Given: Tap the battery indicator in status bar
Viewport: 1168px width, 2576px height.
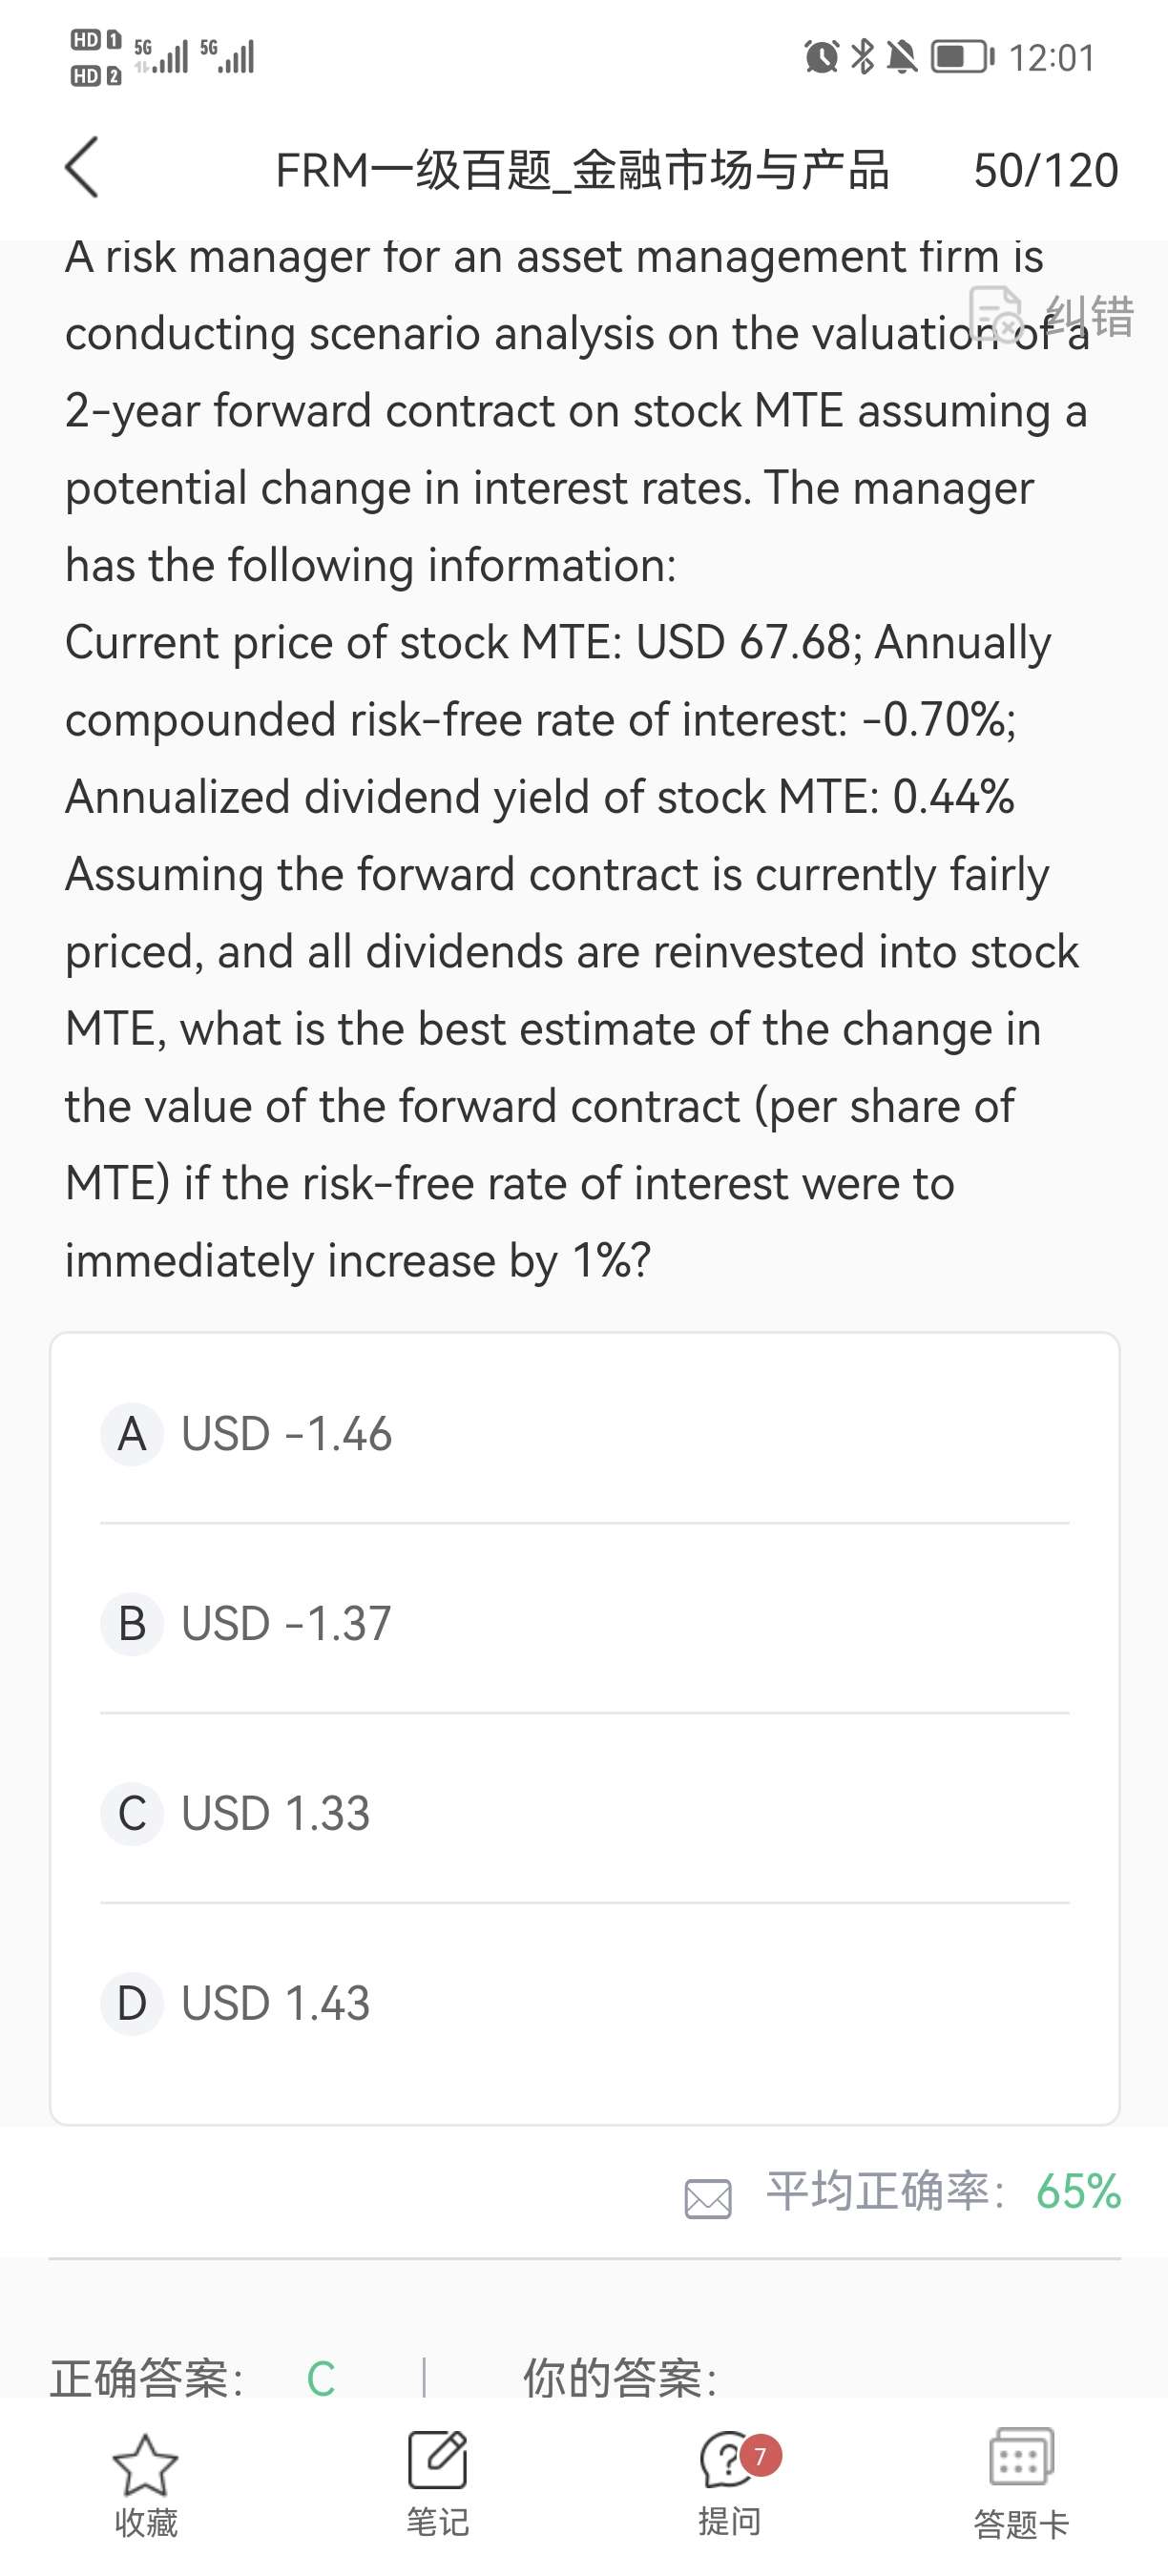Looking at the screenshot, I should click(x=962, y=57).
